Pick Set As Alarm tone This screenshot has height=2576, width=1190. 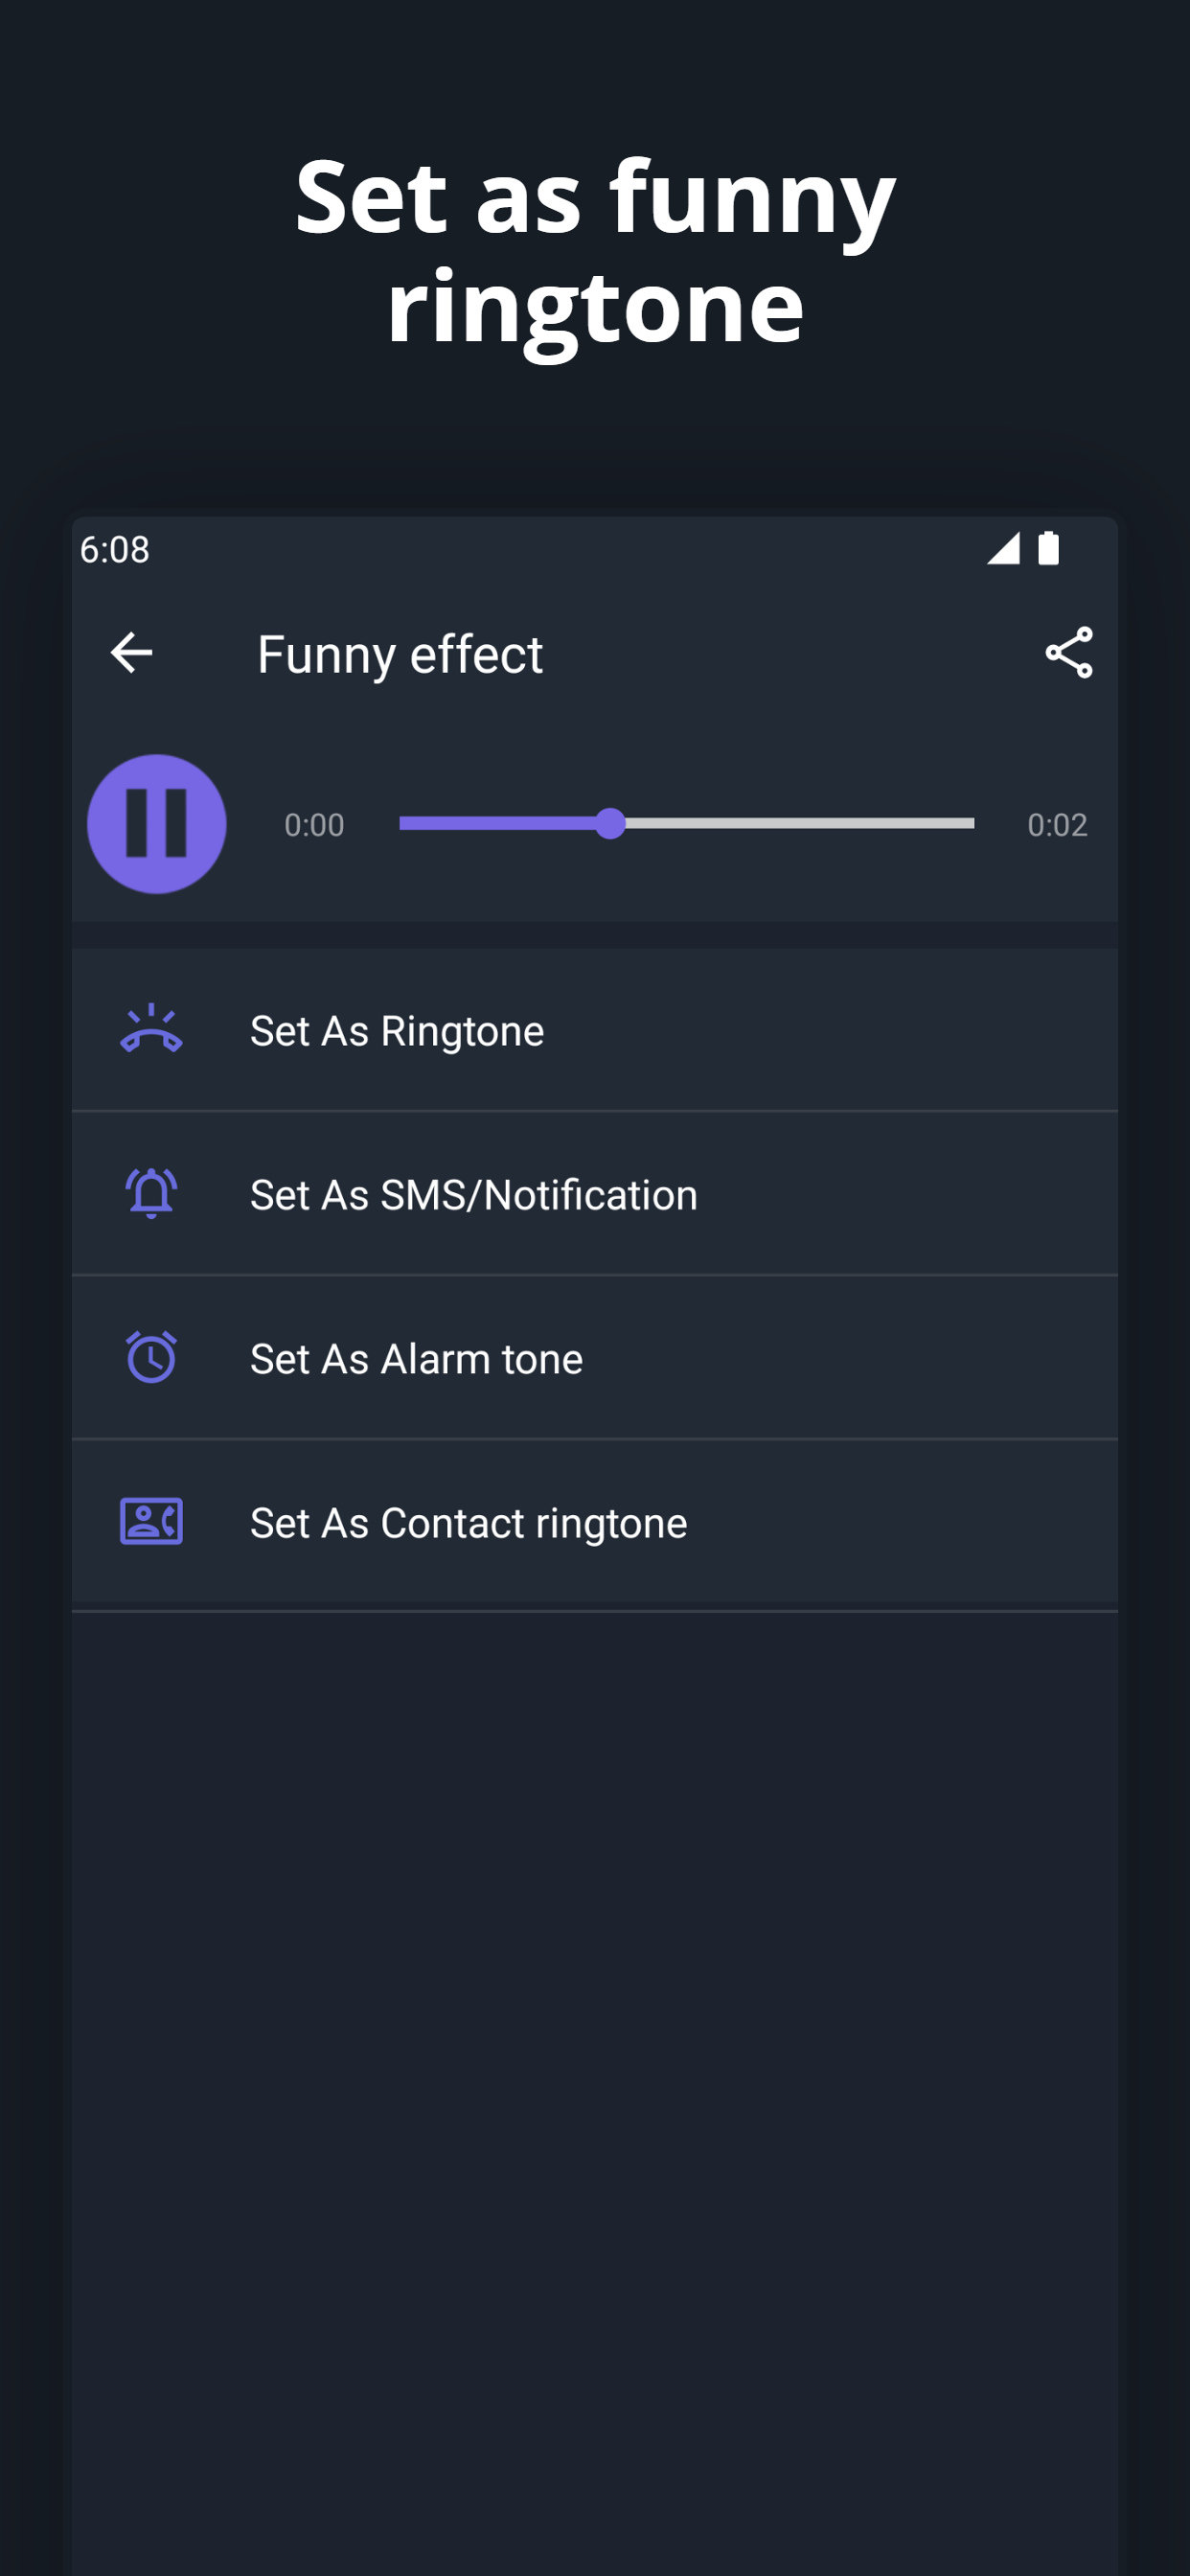(x=416, y=1359)
